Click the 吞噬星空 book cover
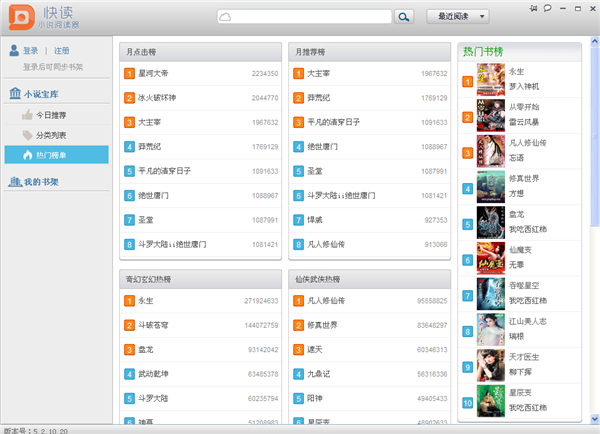The height and width of the screenshot is (434, 600). [x=491, y=294]
